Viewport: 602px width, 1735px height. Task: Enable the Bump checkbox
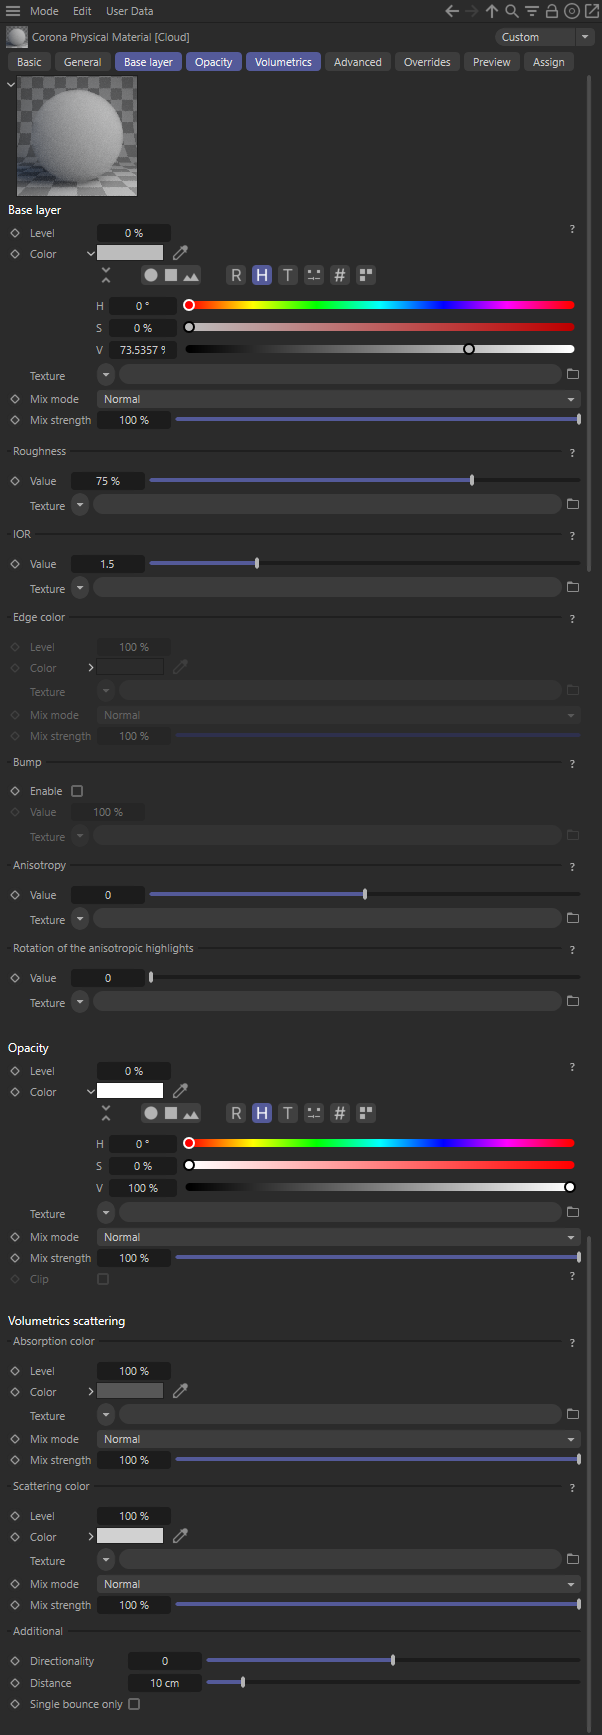77,791
